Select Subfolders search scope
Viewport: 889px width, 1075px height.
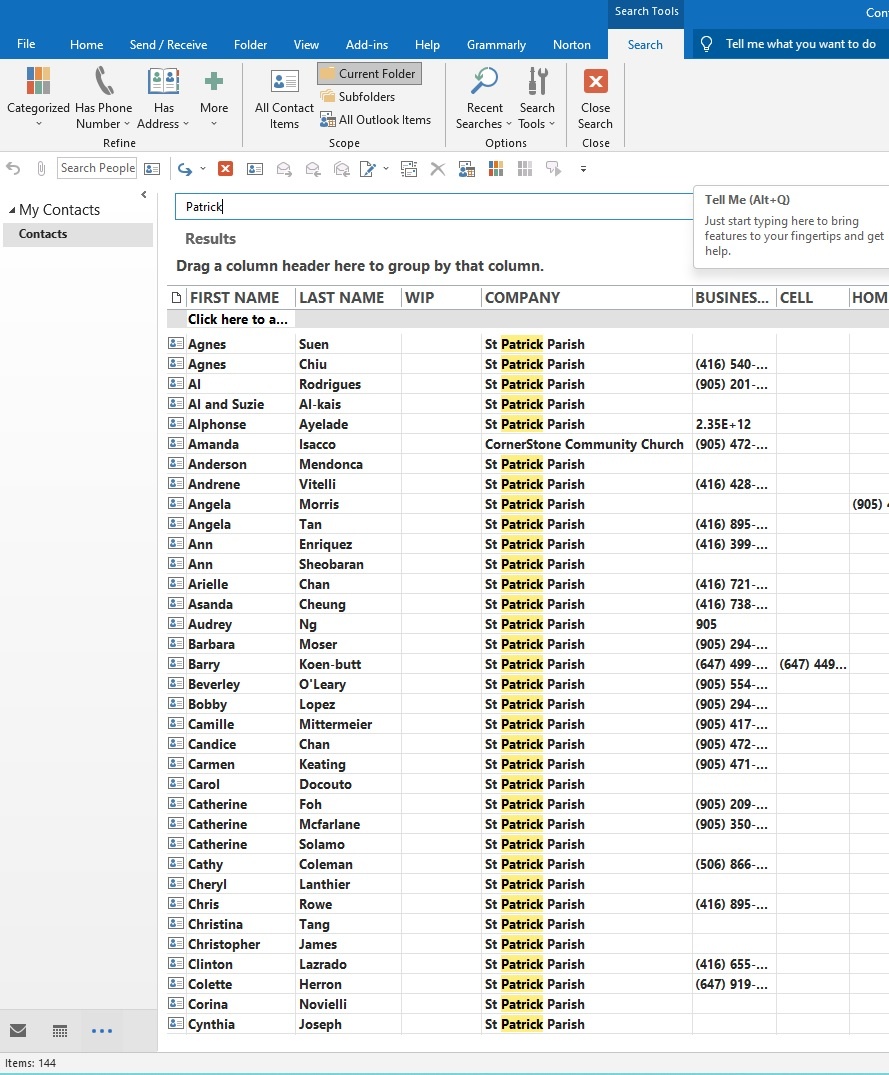coord(358,97)
